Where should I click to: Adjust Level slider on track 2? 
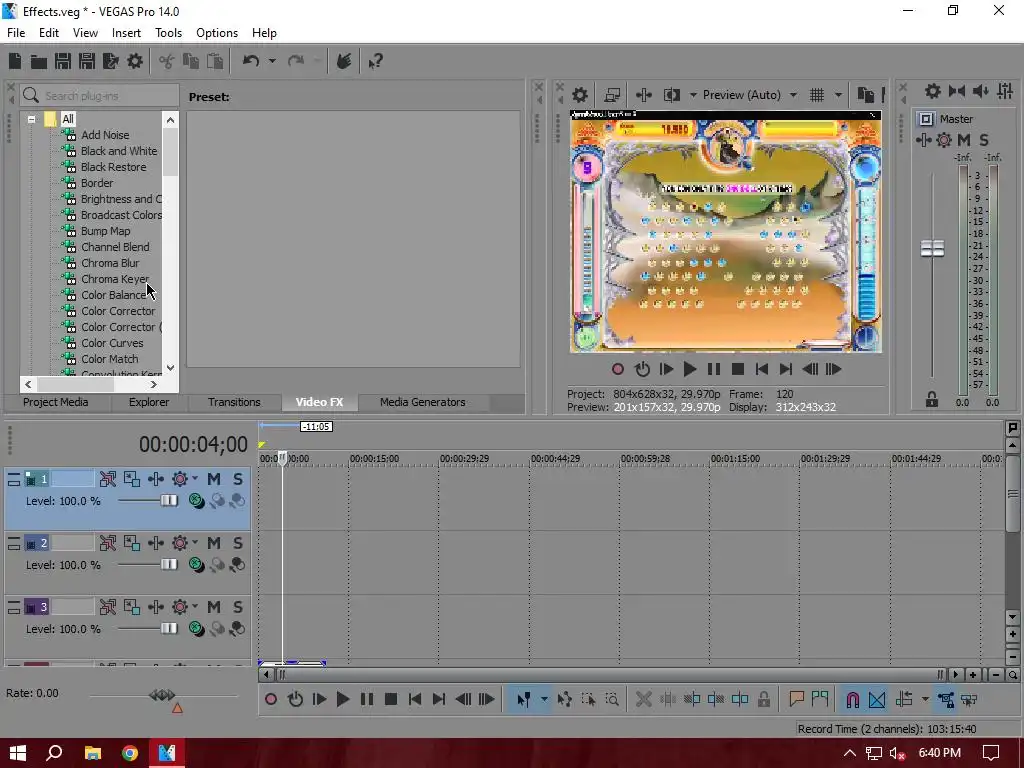tap(168, 564)
